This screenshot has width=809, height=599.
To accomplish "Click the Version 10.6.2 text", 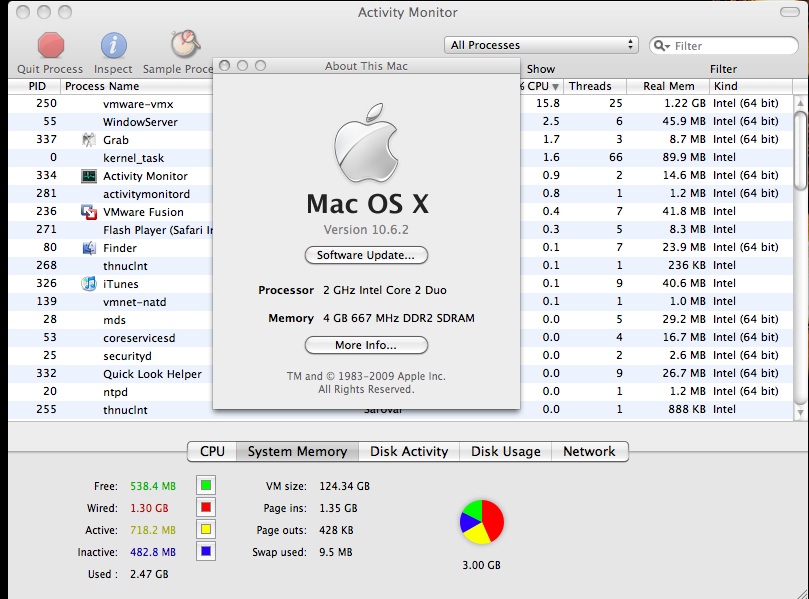I will click(x=366, y=230).
